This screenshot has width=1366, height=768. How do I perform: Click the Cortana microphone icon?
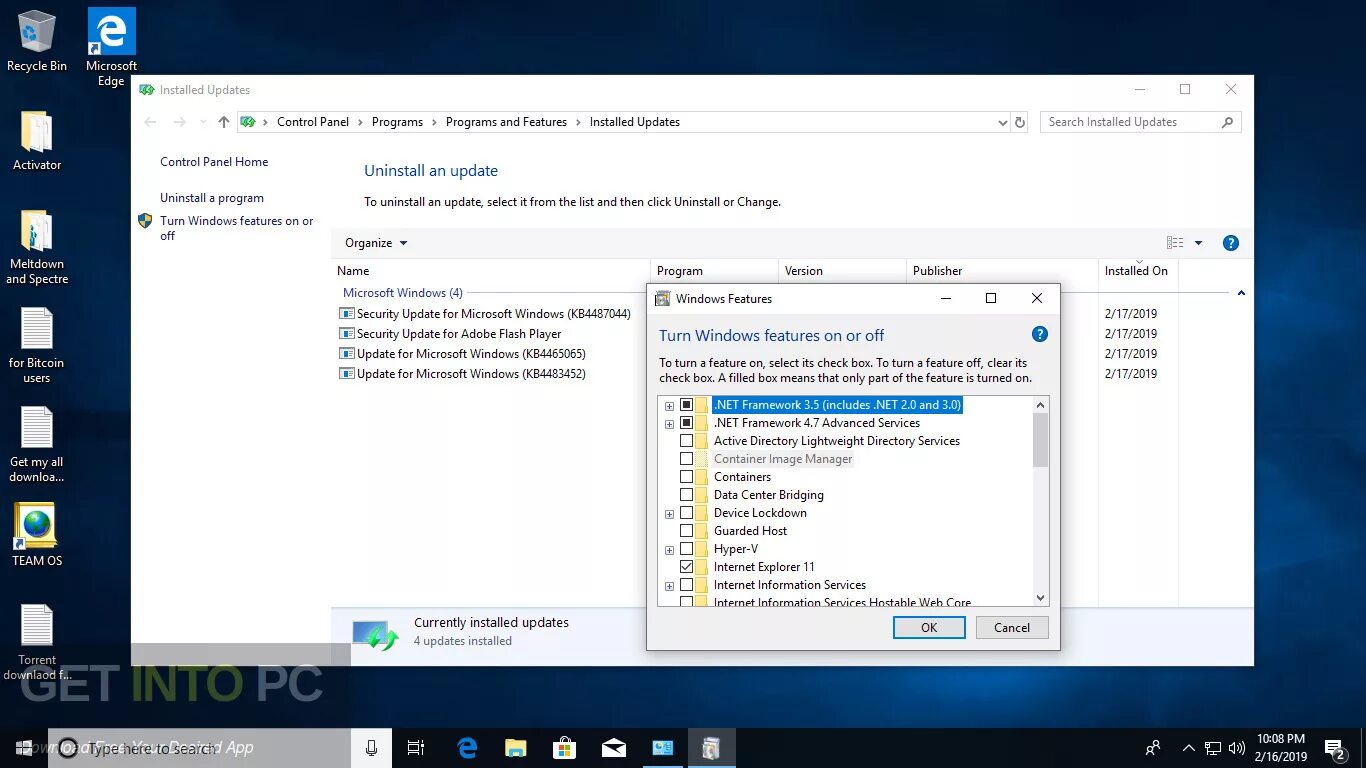click(371, 748)
